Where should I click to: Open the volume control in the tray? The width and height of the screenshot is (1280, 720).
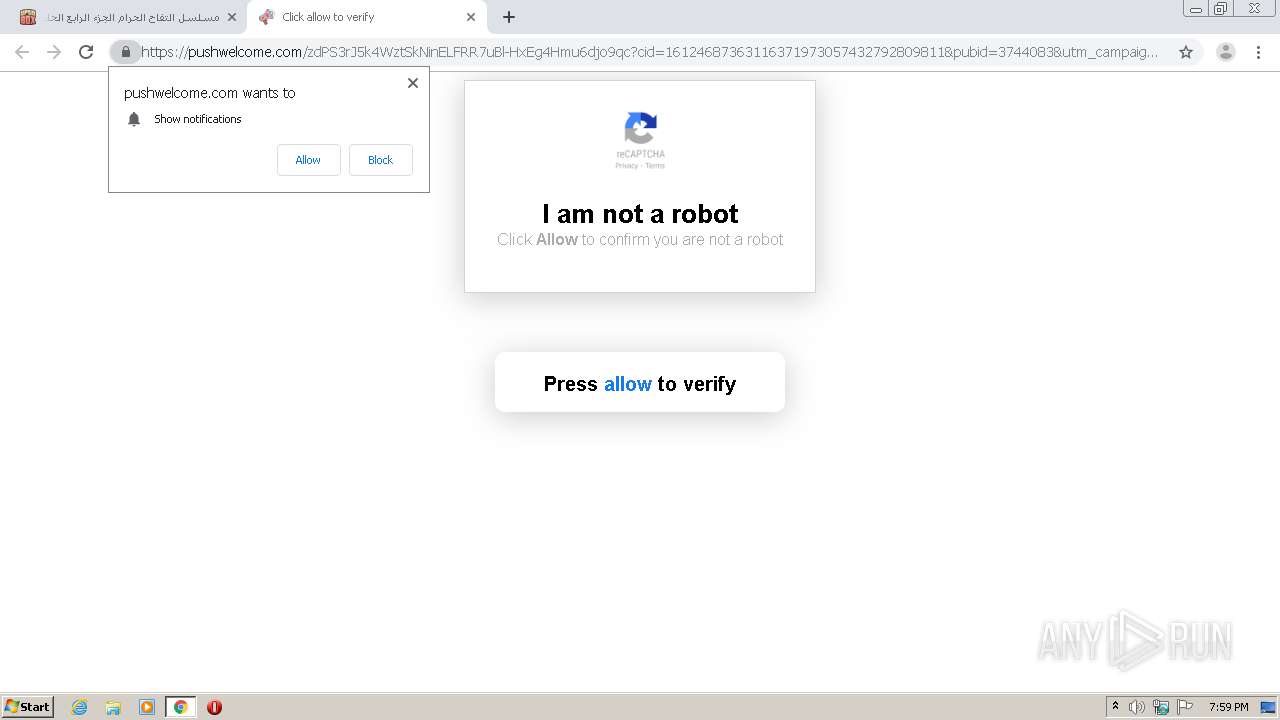pyautogui.click(x=1137, y=707)
